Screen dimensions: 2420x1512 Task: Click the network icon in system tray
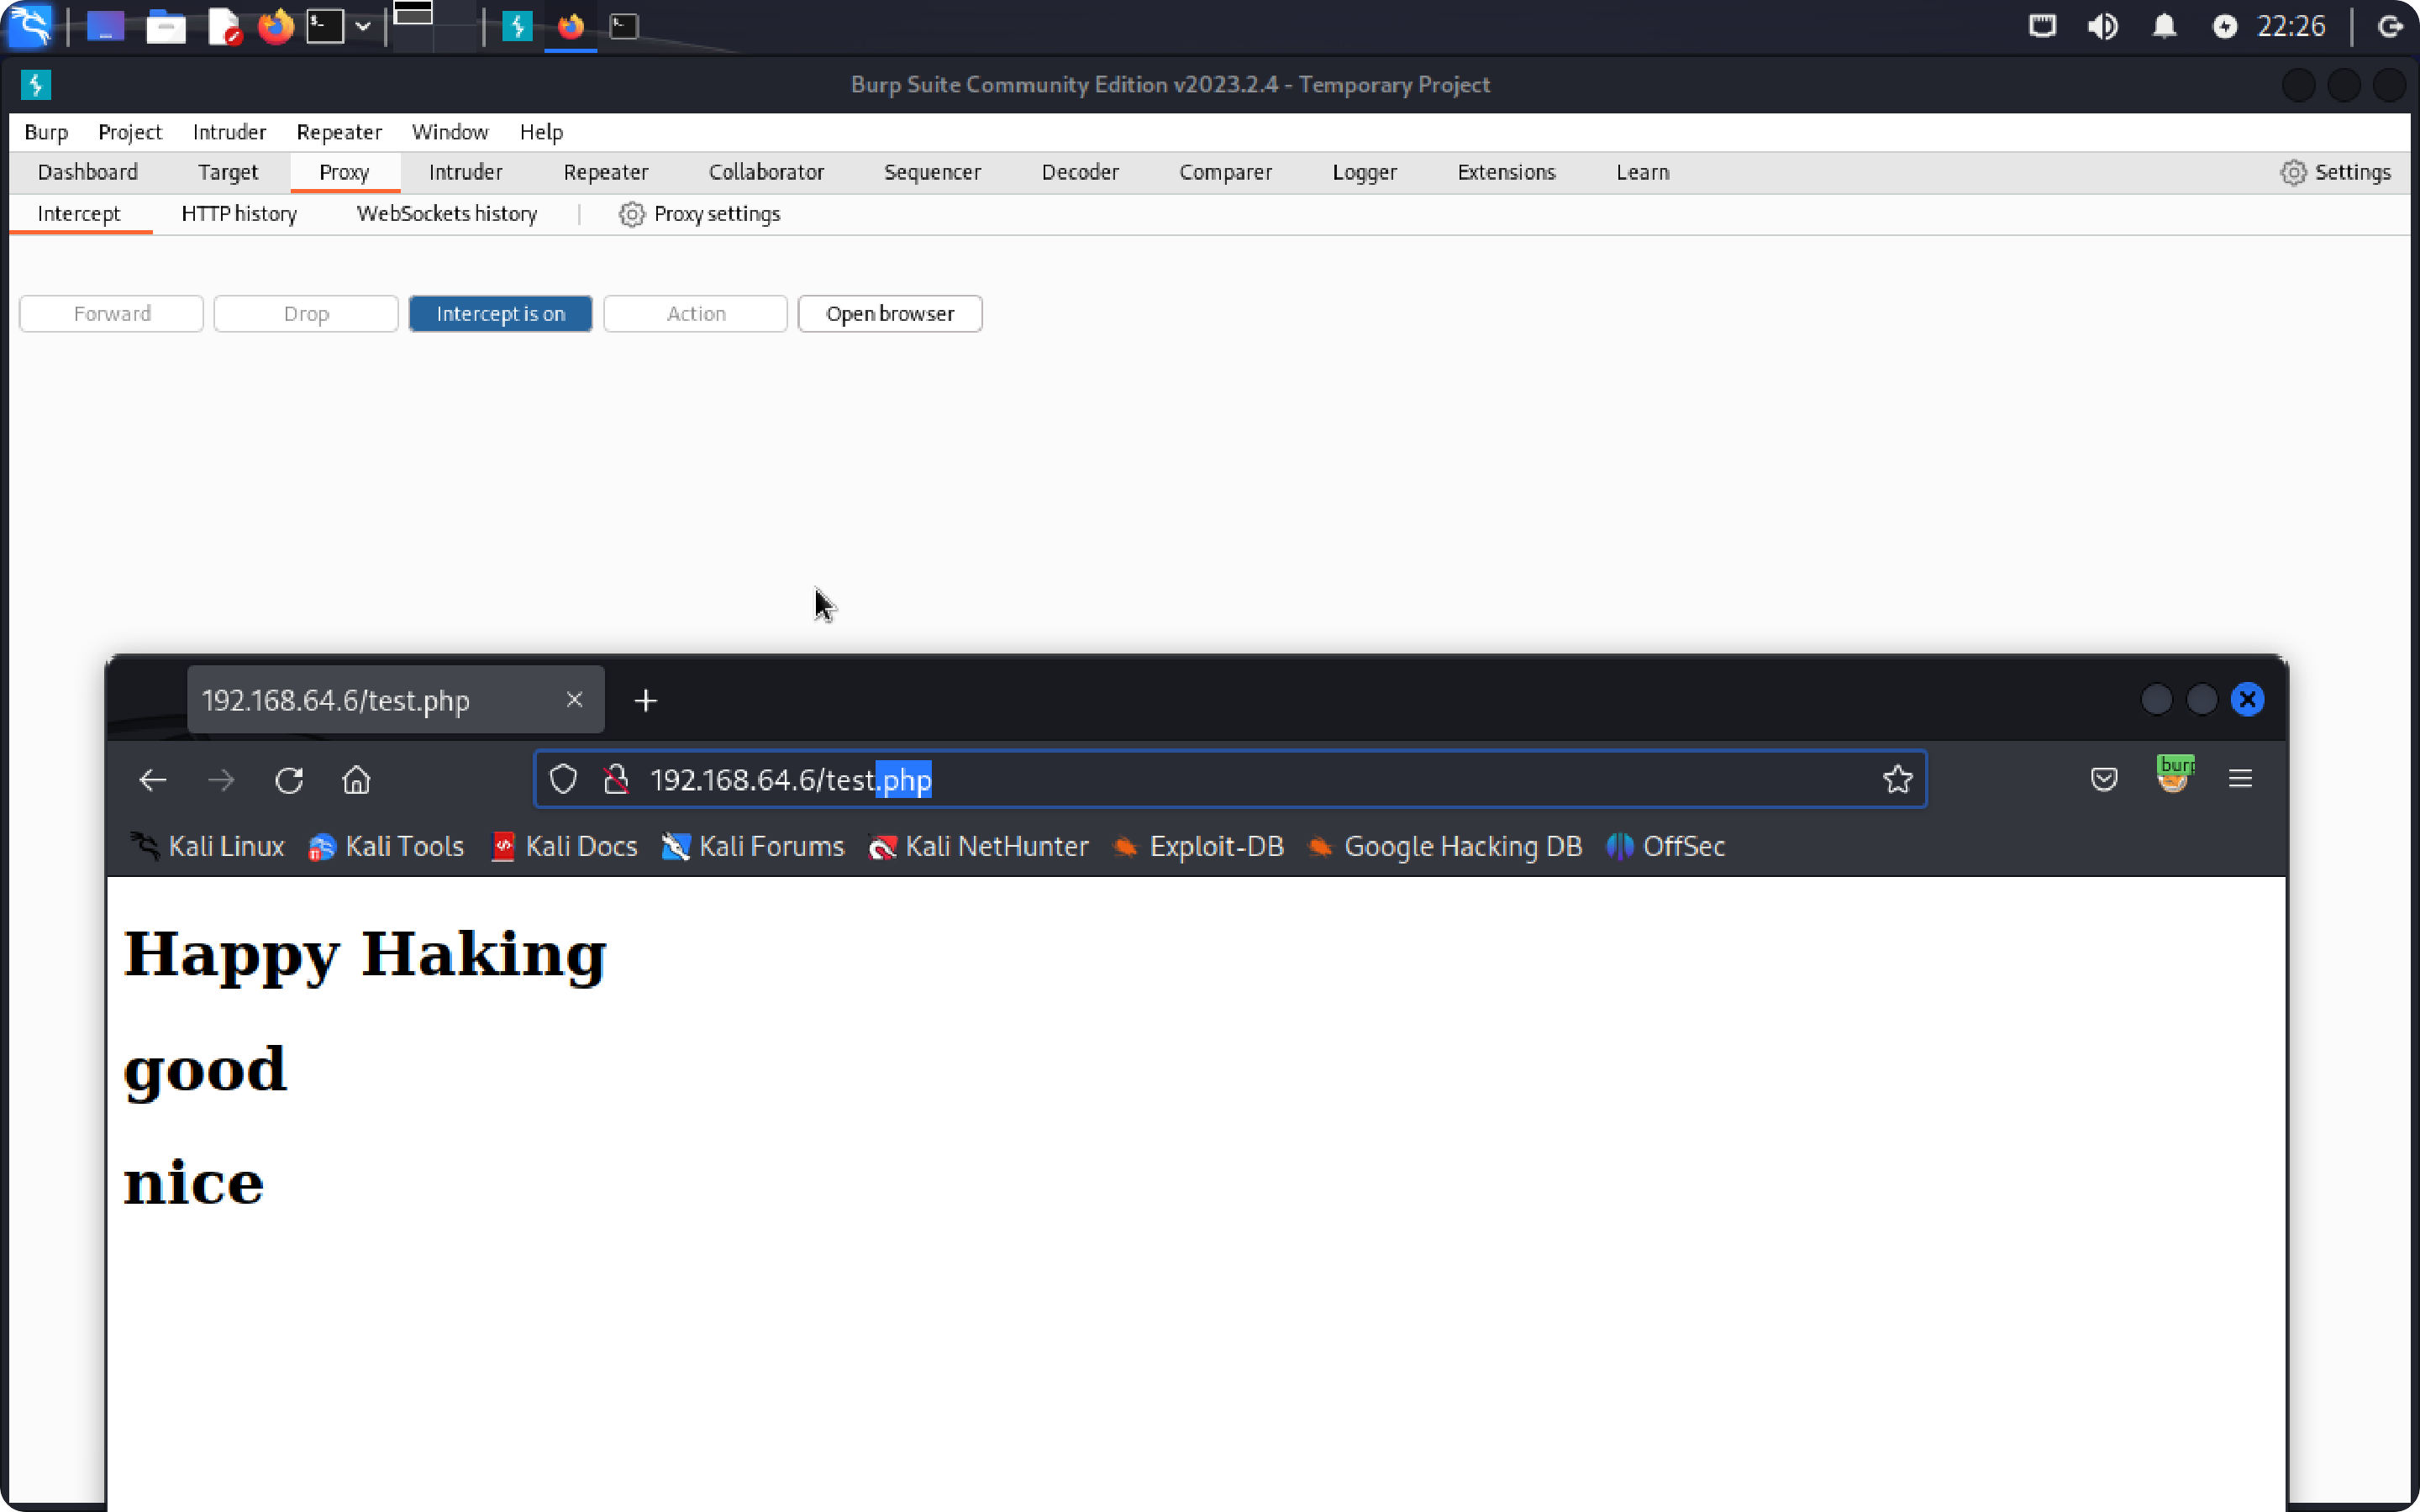(x=2042, y=26)
